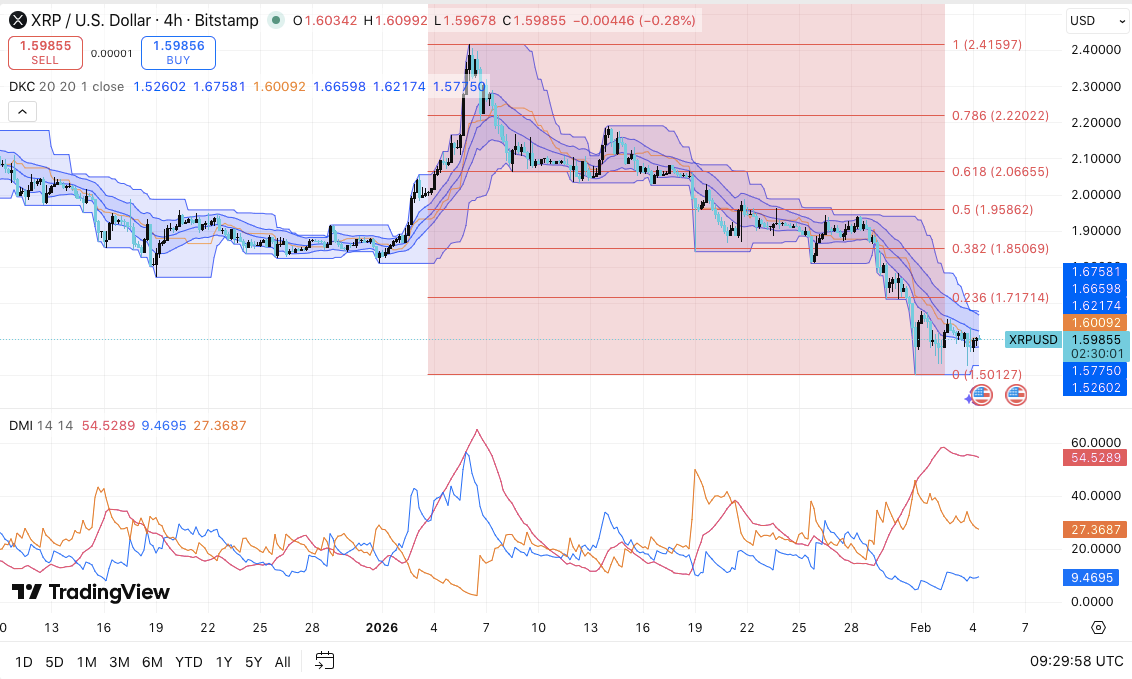1132x679 pixels.
Task: Click the 0.618 Fibonacci level label
Action: click(x=1000, y=172)
